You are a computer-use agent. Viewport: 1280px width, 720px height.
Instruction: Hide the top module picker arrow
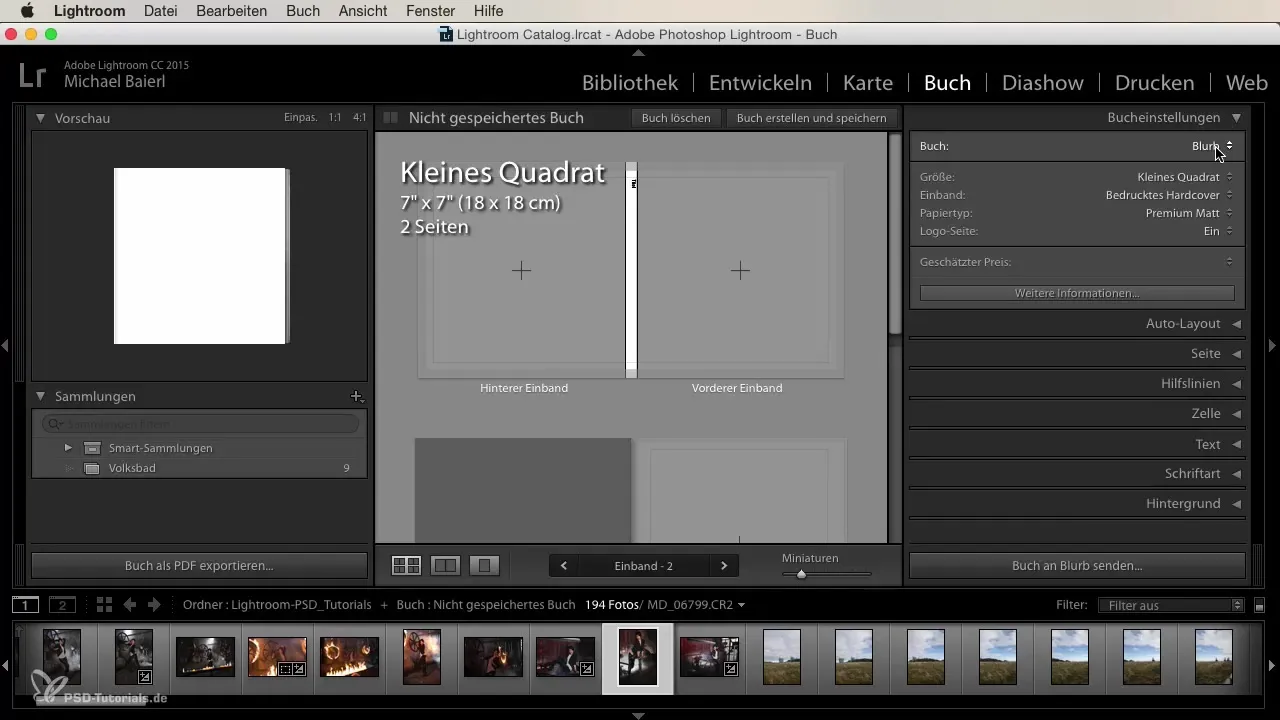[x=639, y=51]
